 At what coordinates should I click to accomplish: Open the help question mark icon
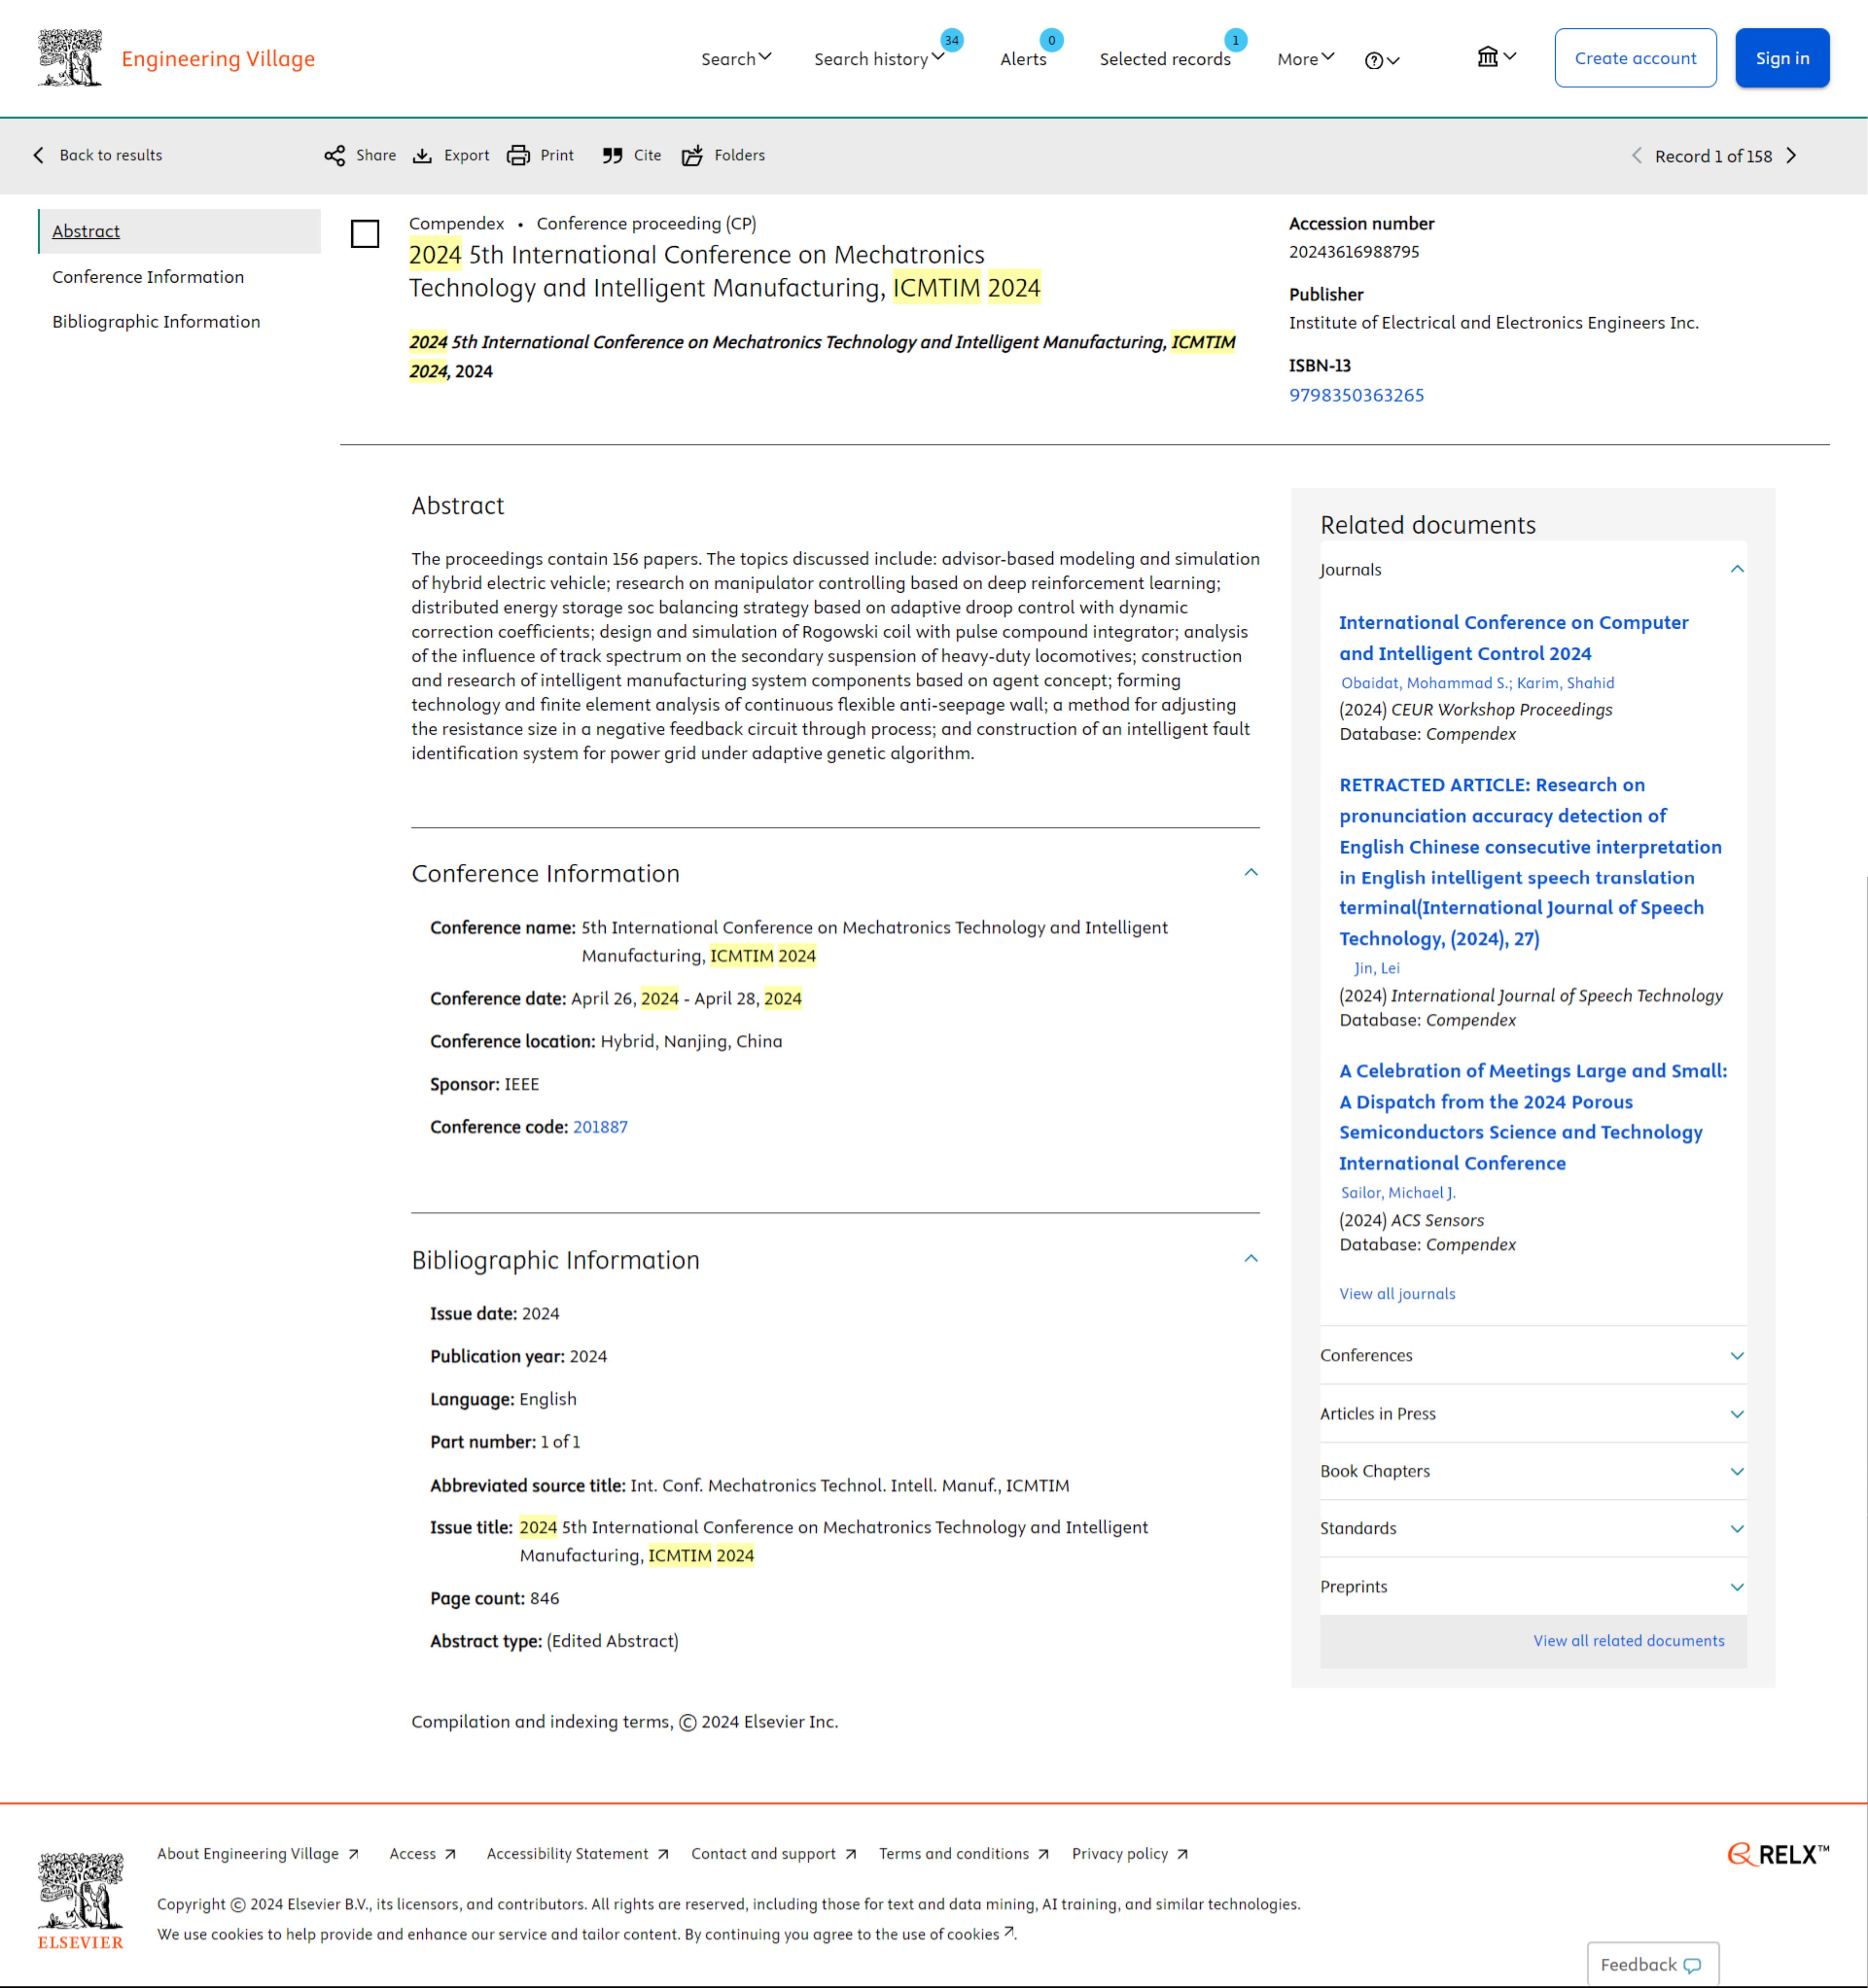click(x=1382, y=60)
